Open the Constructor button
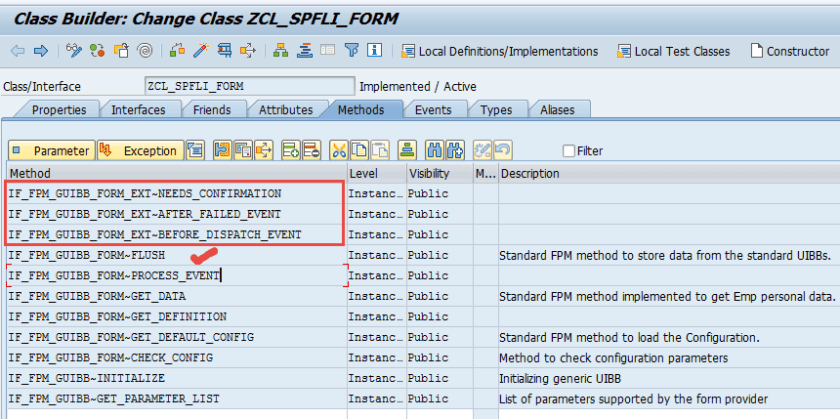 click(x=790, y=51)
